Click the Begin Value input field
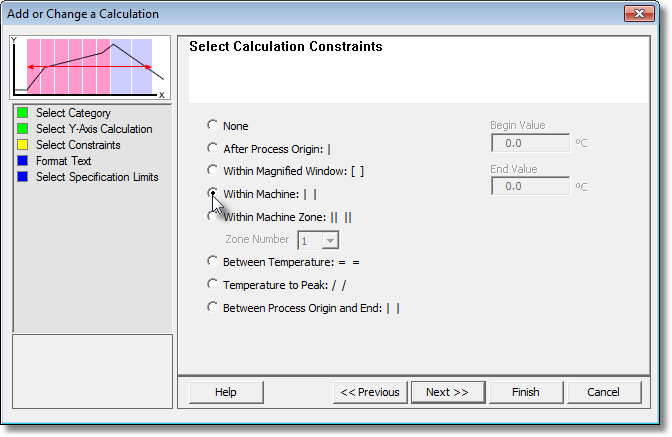Screen dimensions: 672x437 (531, 143)
